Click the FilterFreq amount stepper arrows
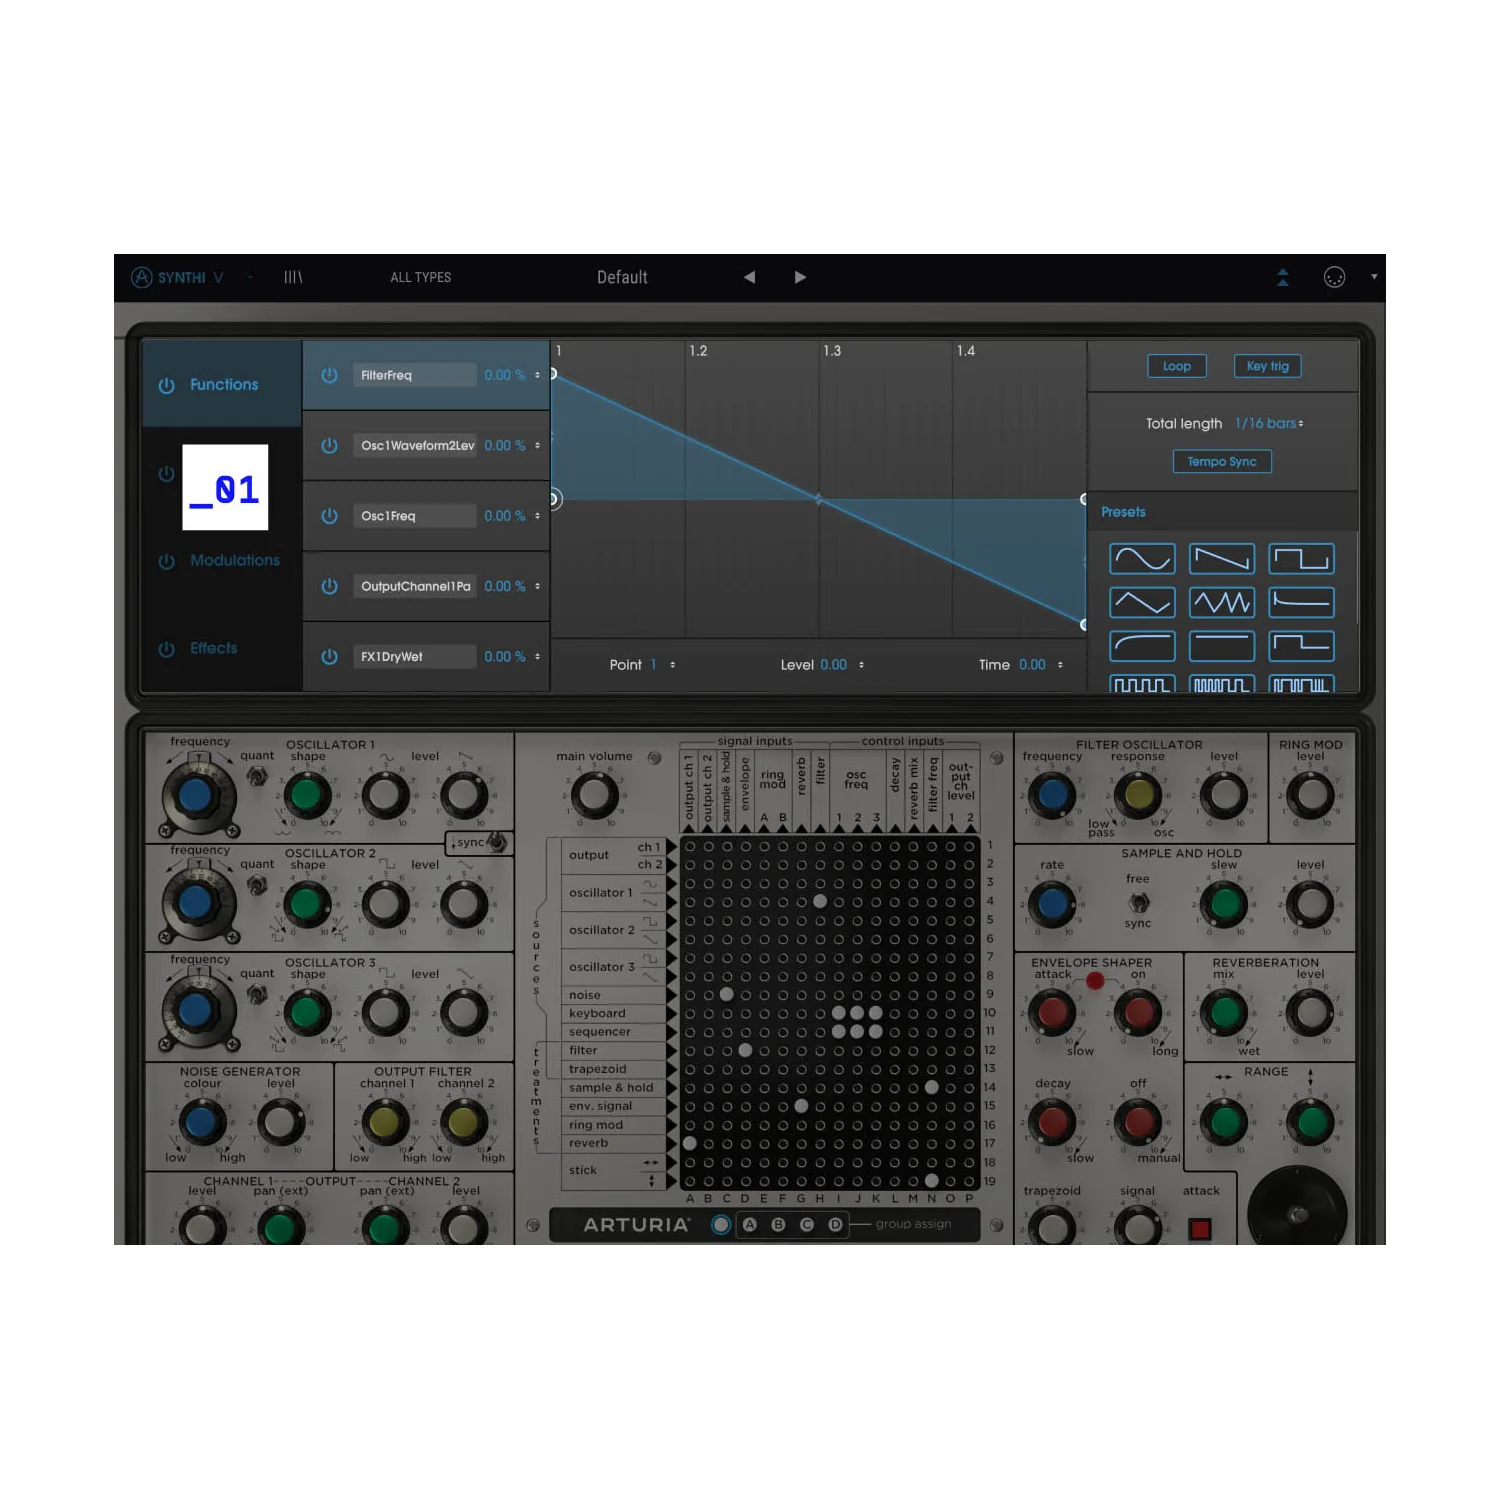Viewport: 1500px width, 1500px height. (537, 375)
